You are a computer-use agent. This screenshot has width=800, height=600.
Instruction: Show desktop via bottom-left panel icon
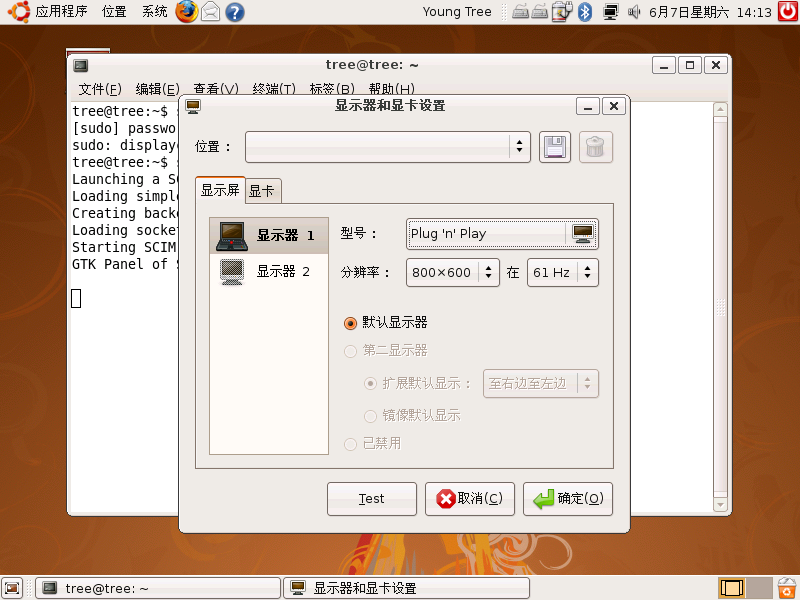[x=12, y=588]
